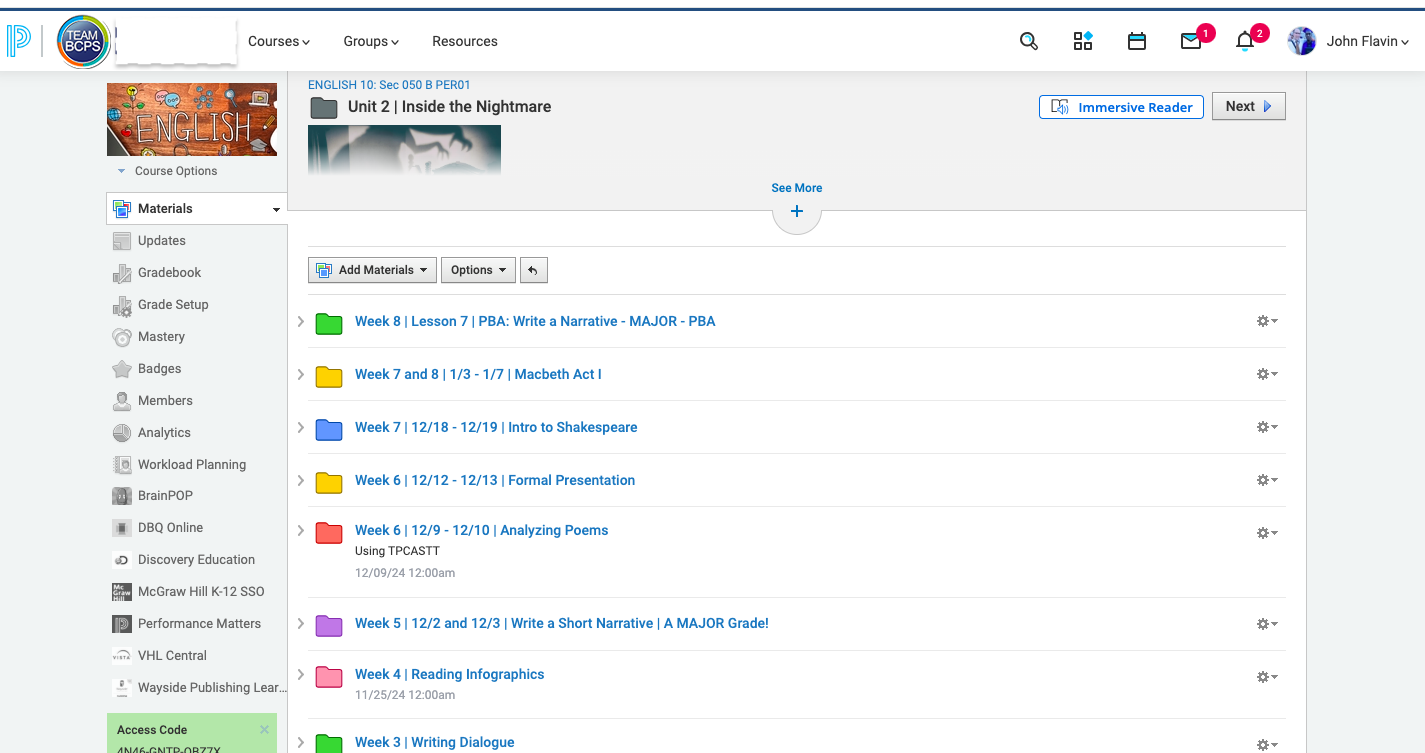The height and width of the screenshot is (753, 1425).
Task: Expand Course Options under the course image
Action: pyautogui.click(x=168, y=171)
